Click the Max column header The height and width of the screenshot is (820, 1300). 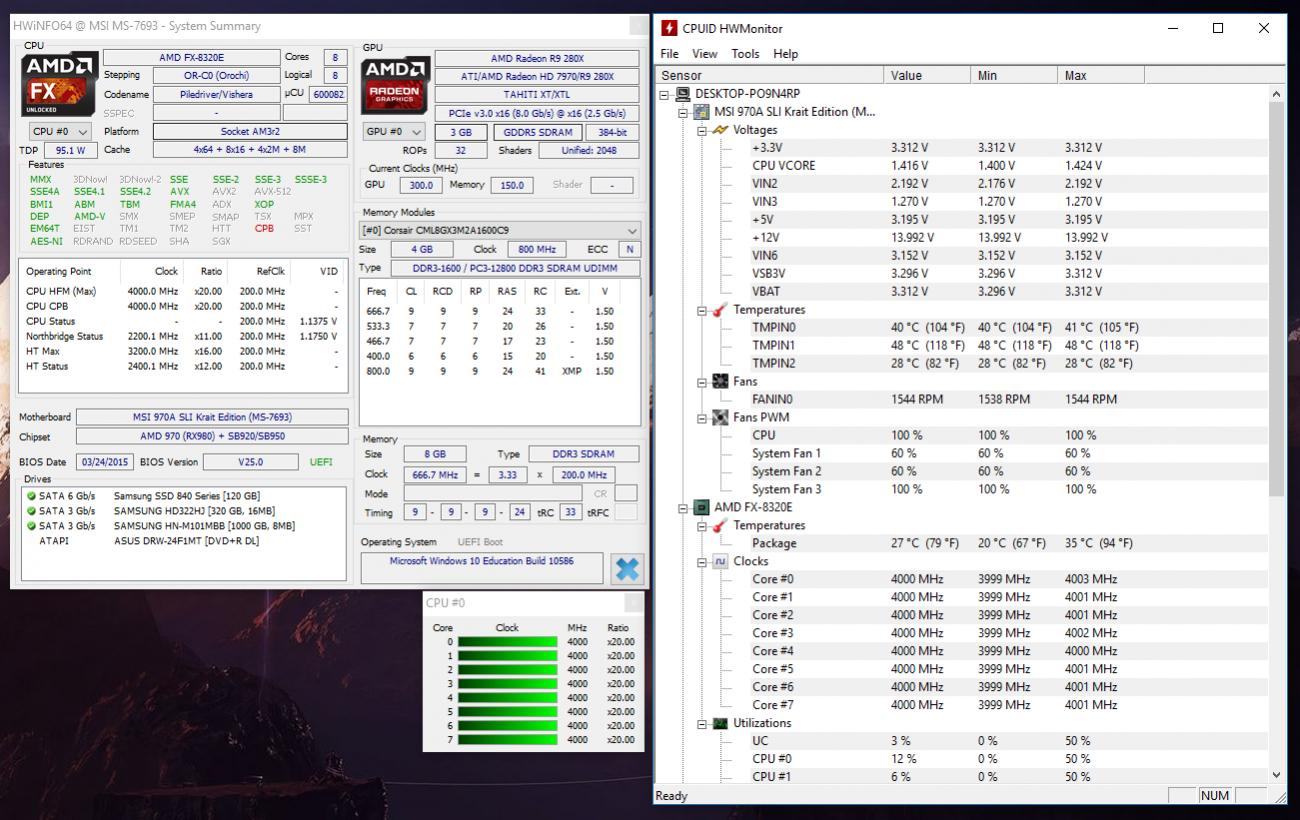(x=1101, y=75)
